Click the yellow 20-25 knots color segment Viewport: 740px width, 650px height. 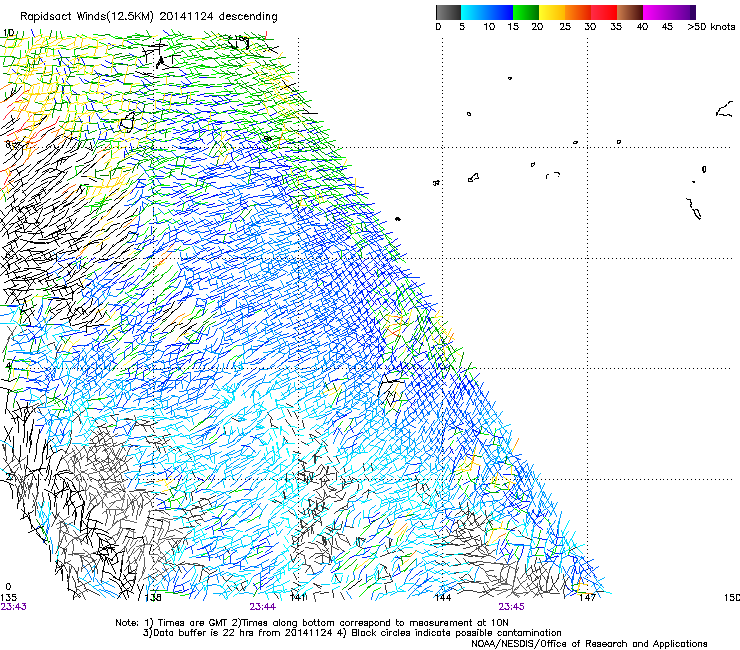[x=552, y=12]
